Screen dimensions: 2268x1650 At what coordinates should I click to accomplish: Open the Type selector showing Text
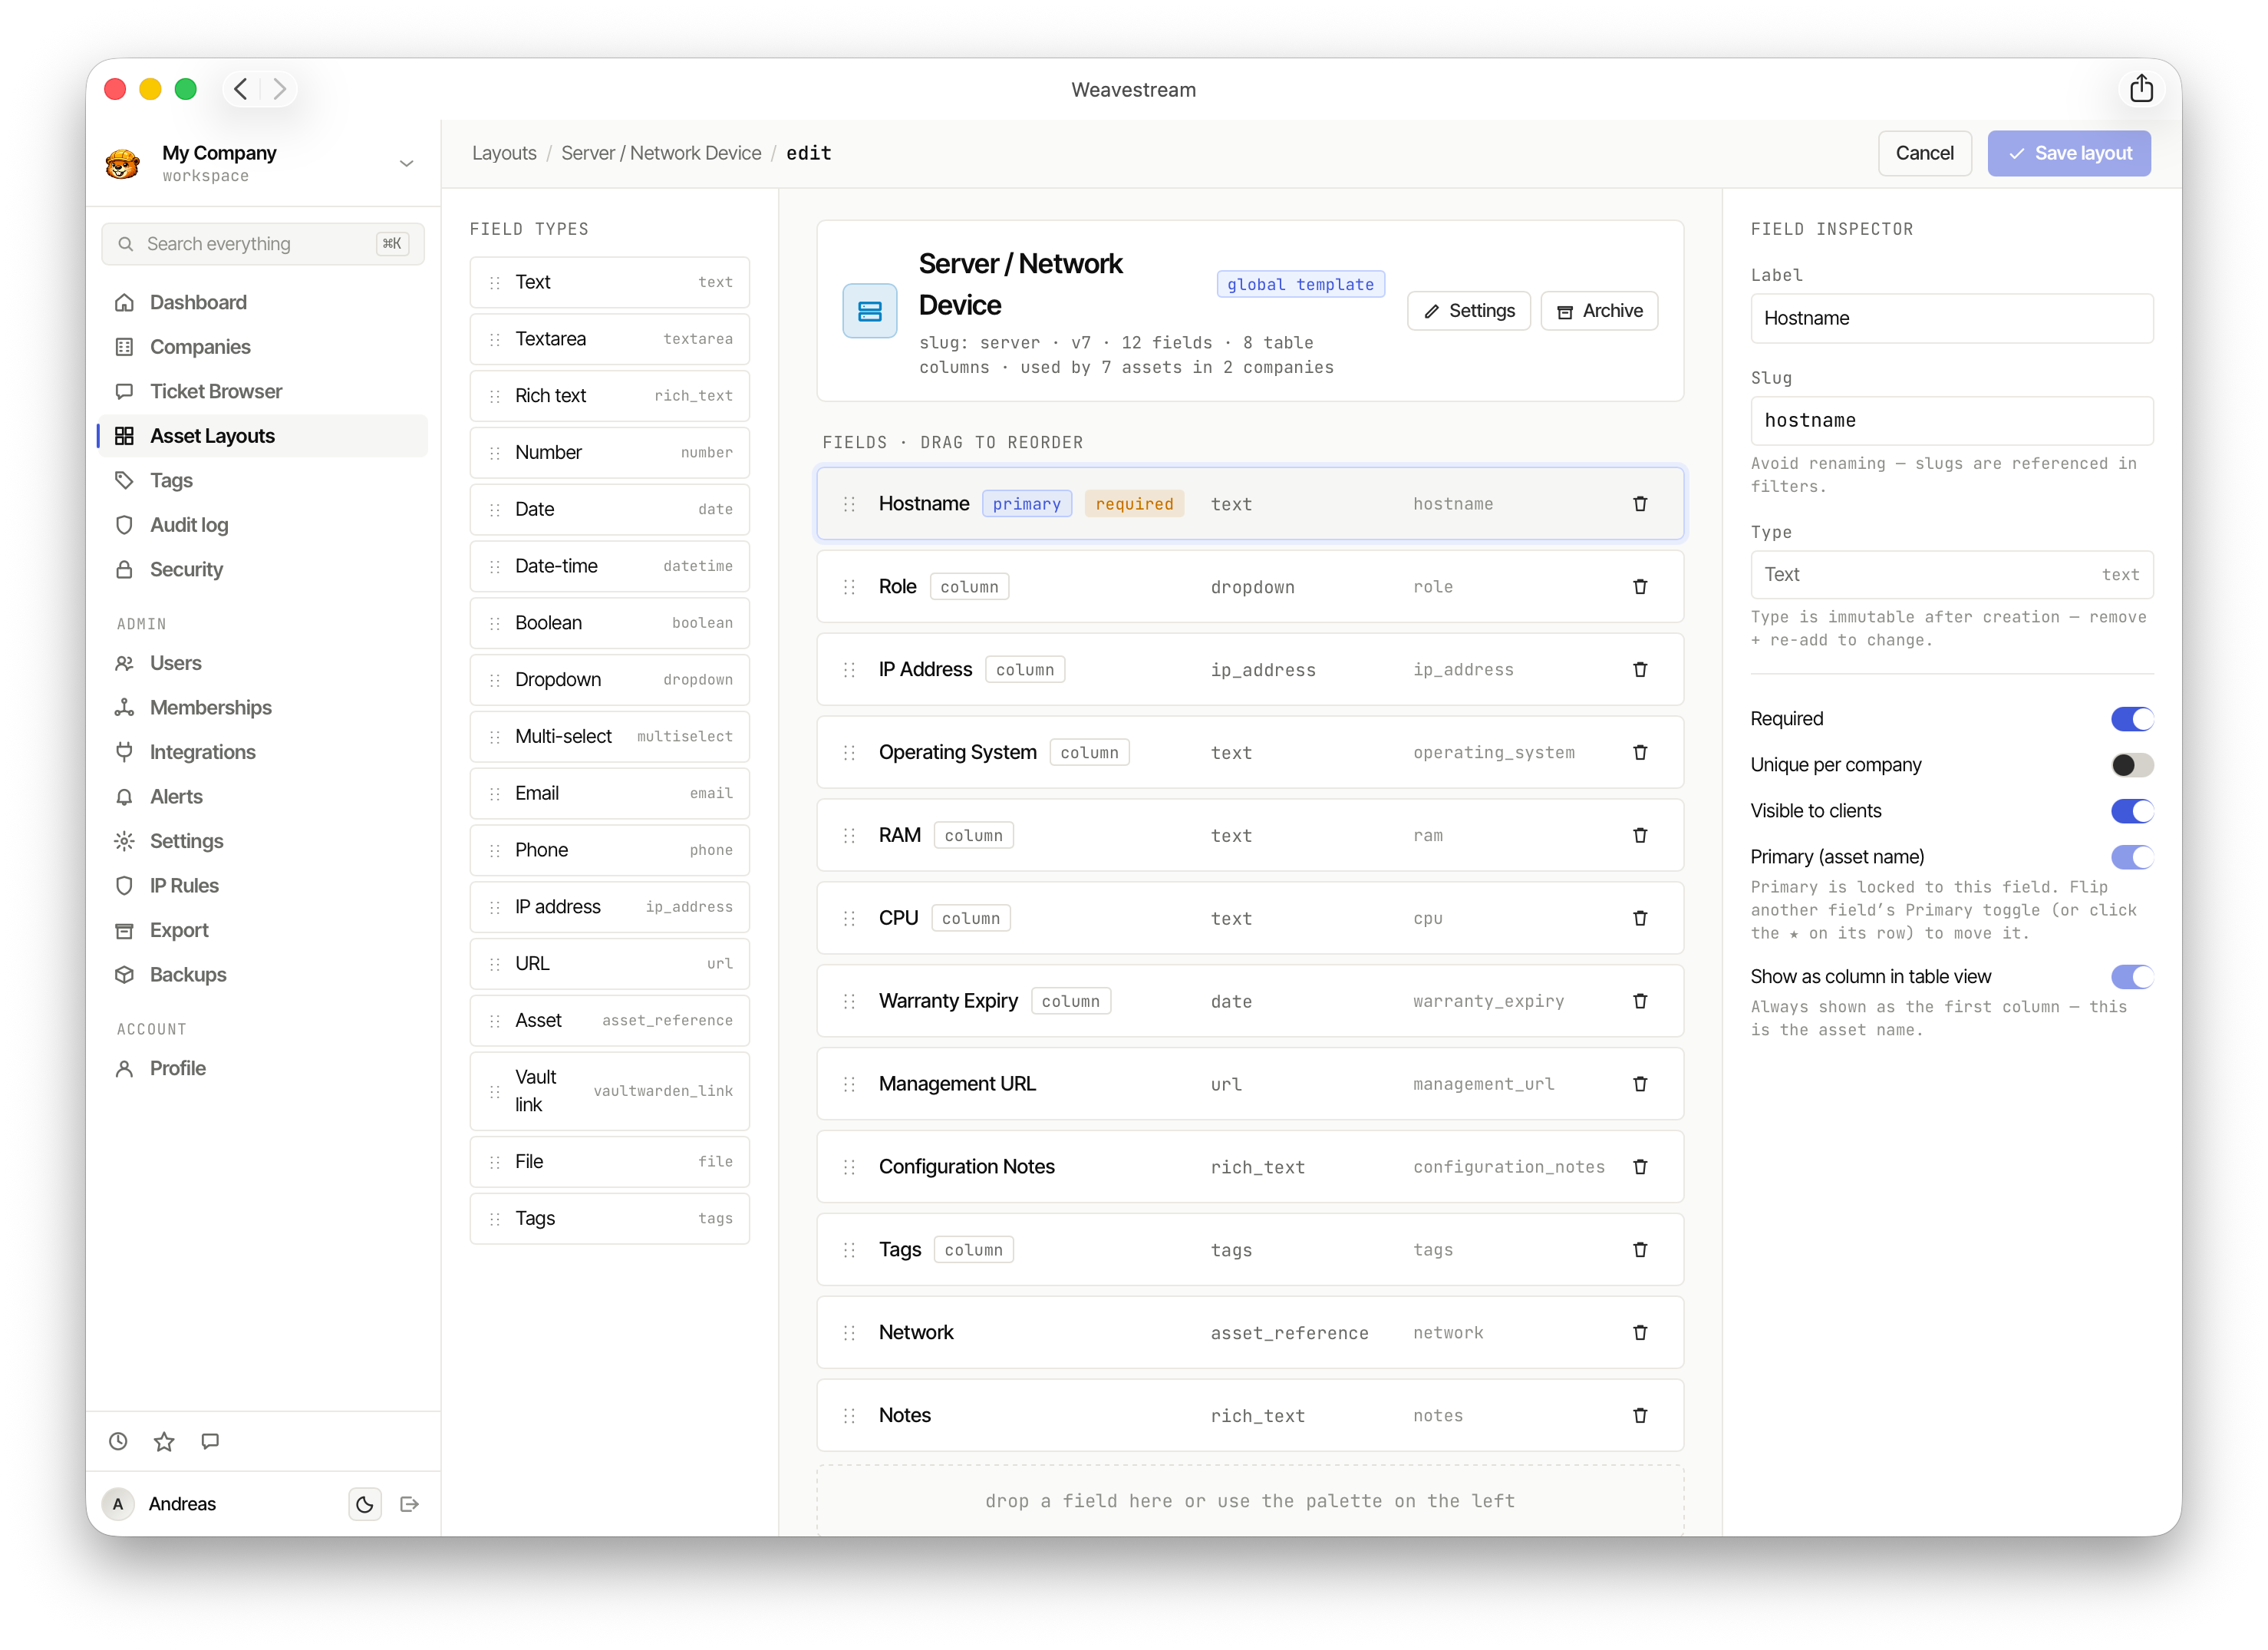[1951, 575]
